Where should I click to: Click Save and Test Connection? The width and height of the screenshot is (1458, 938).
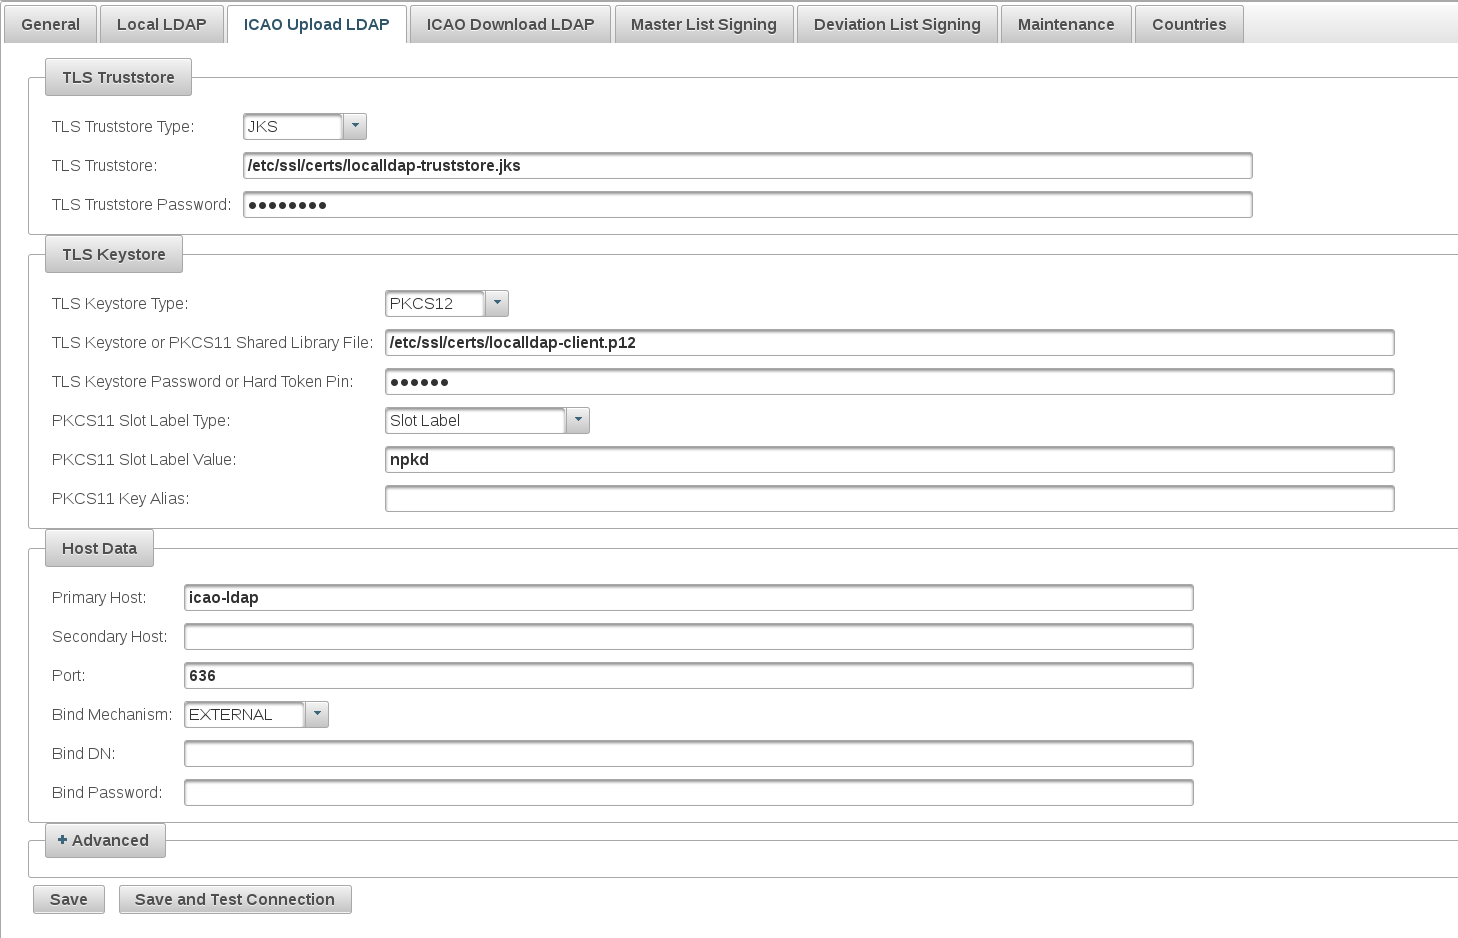235,899
